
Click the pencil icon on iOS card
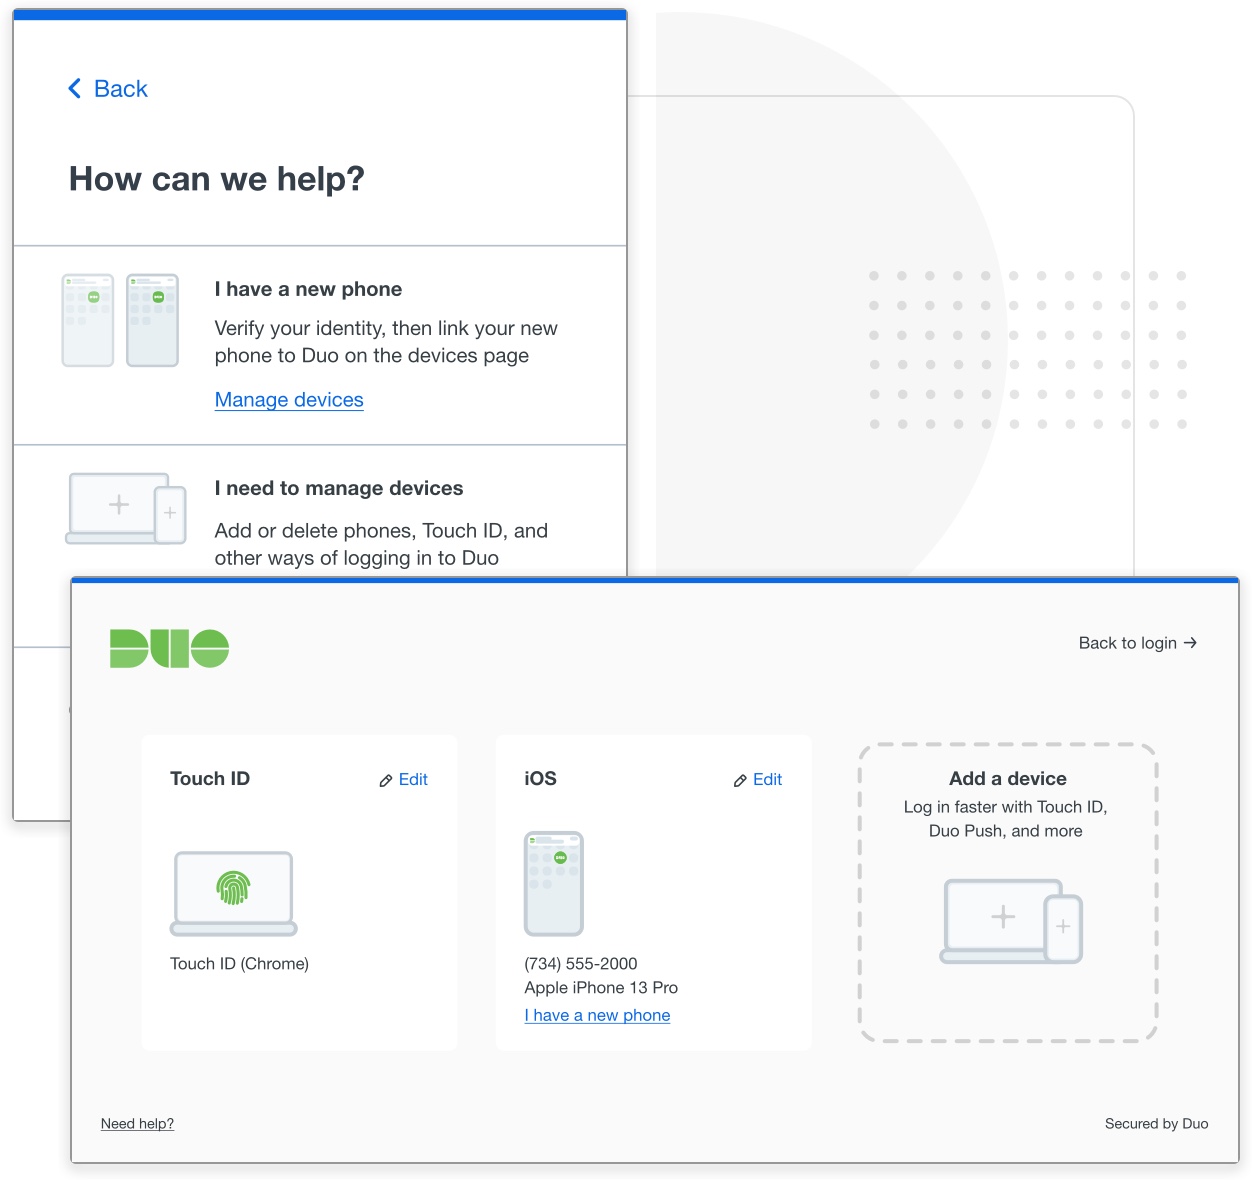[x=740, y=781]
